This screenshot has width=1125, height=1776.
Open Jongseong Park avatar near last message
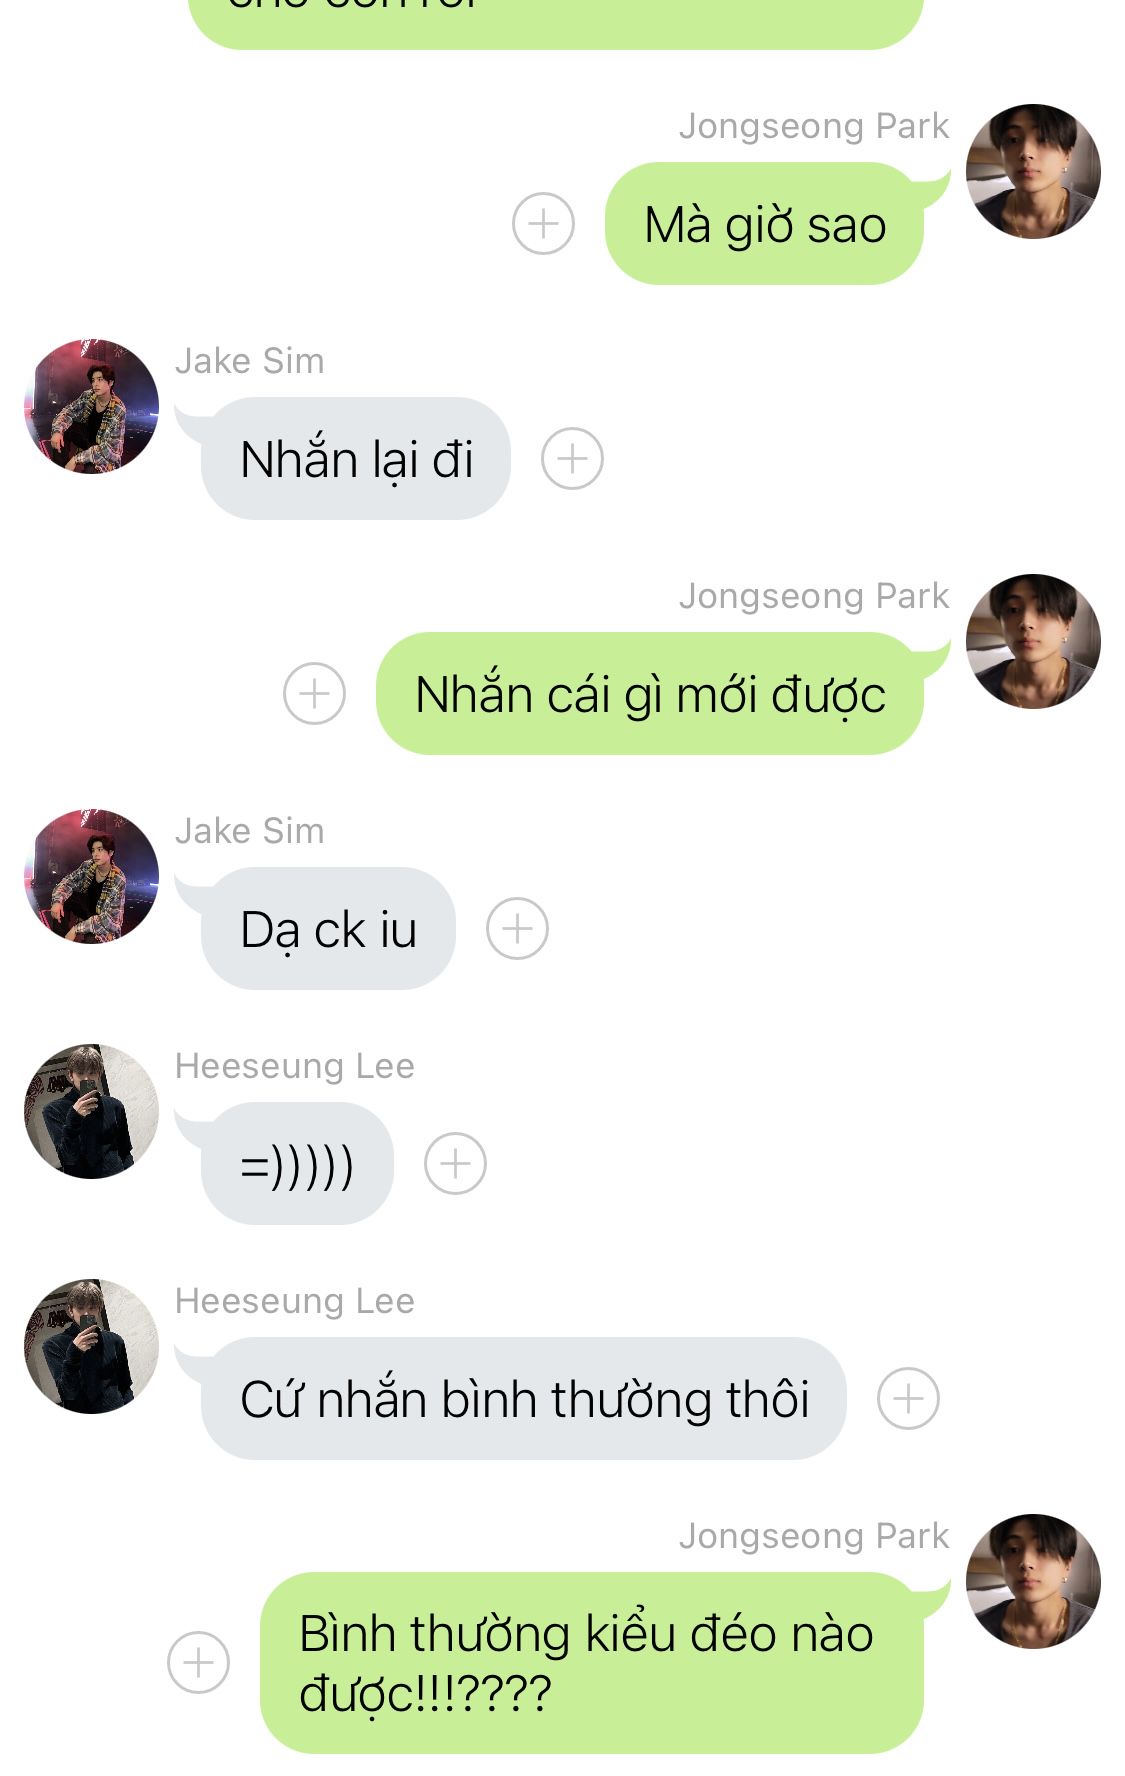pos(1033,1581)
